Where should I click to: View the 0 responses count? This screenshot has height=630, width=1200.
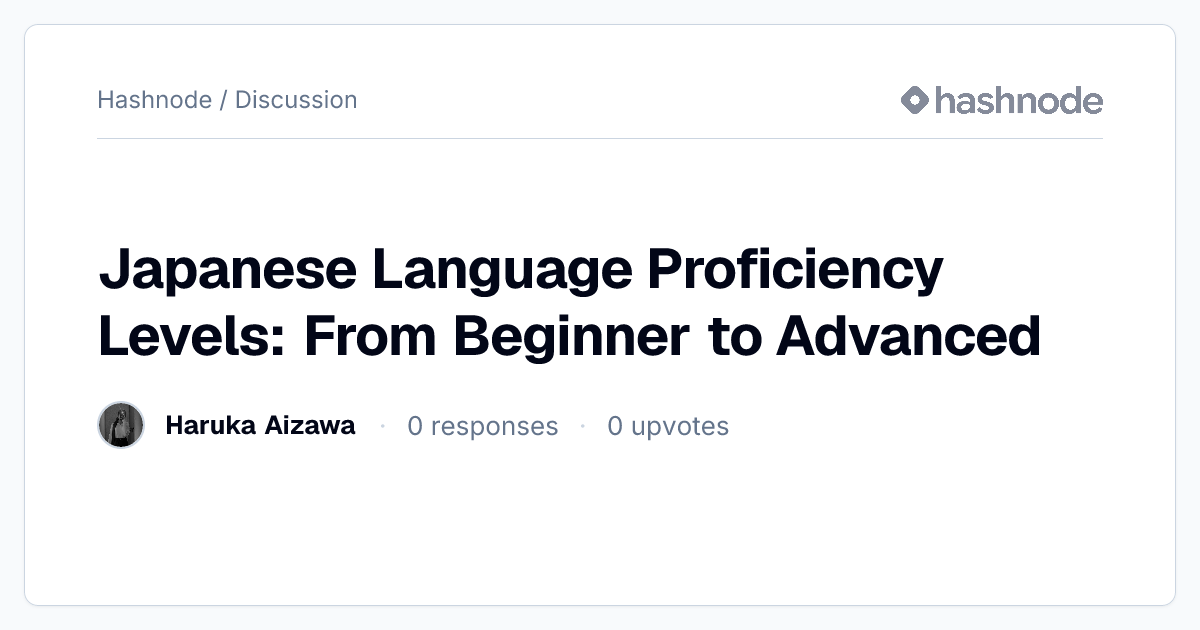[x=483, y=426]
